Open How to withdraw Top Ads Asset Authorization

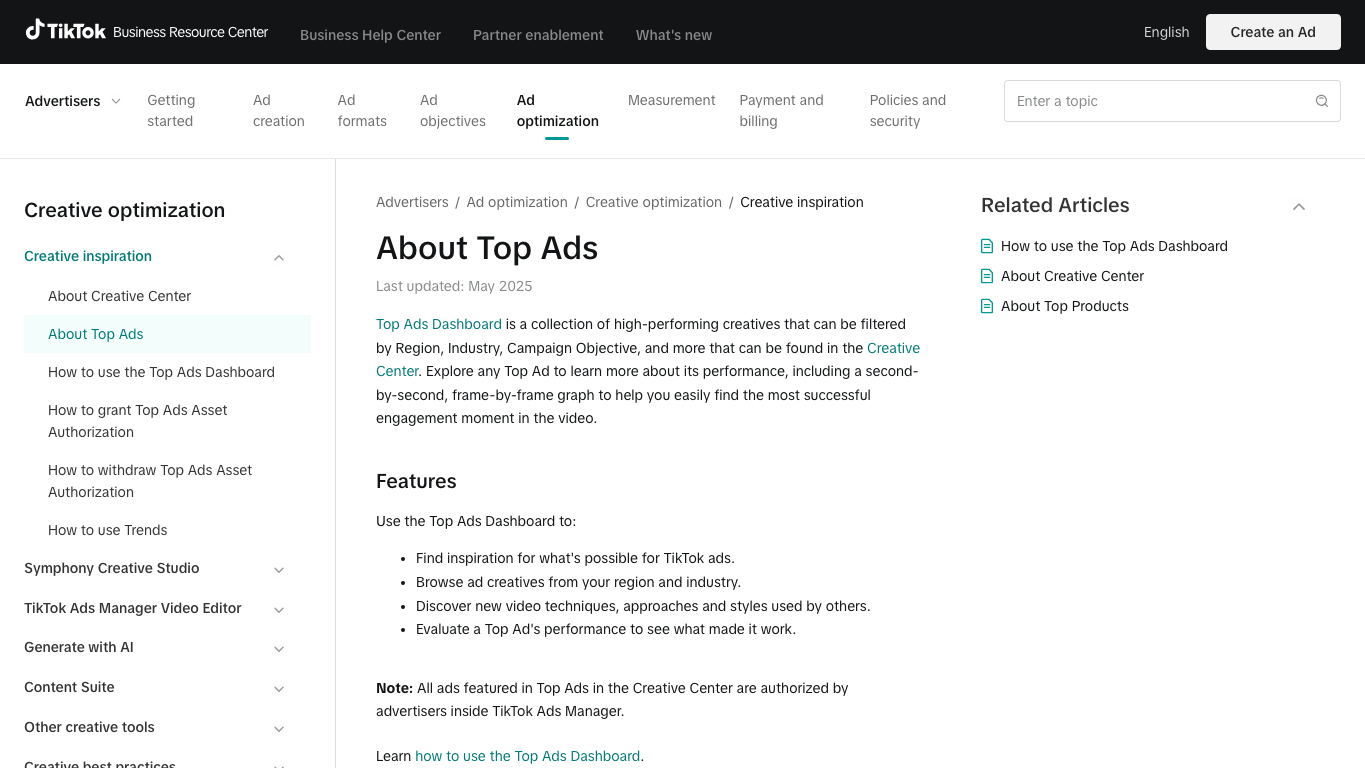(x=150, y=481)
